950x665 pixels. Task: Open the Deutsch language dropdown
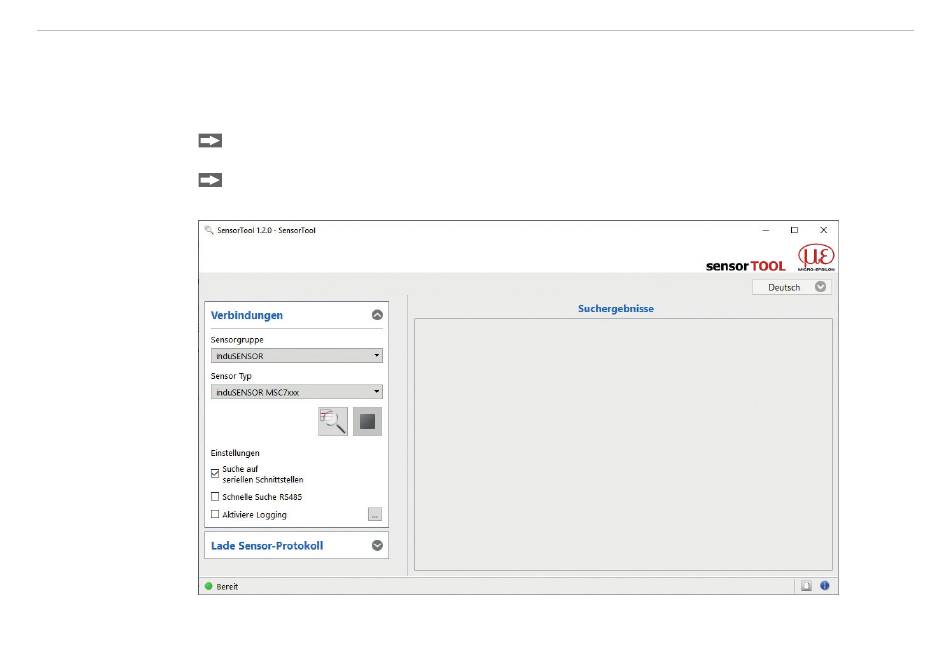pyautogui.click(x=792, y=287)
